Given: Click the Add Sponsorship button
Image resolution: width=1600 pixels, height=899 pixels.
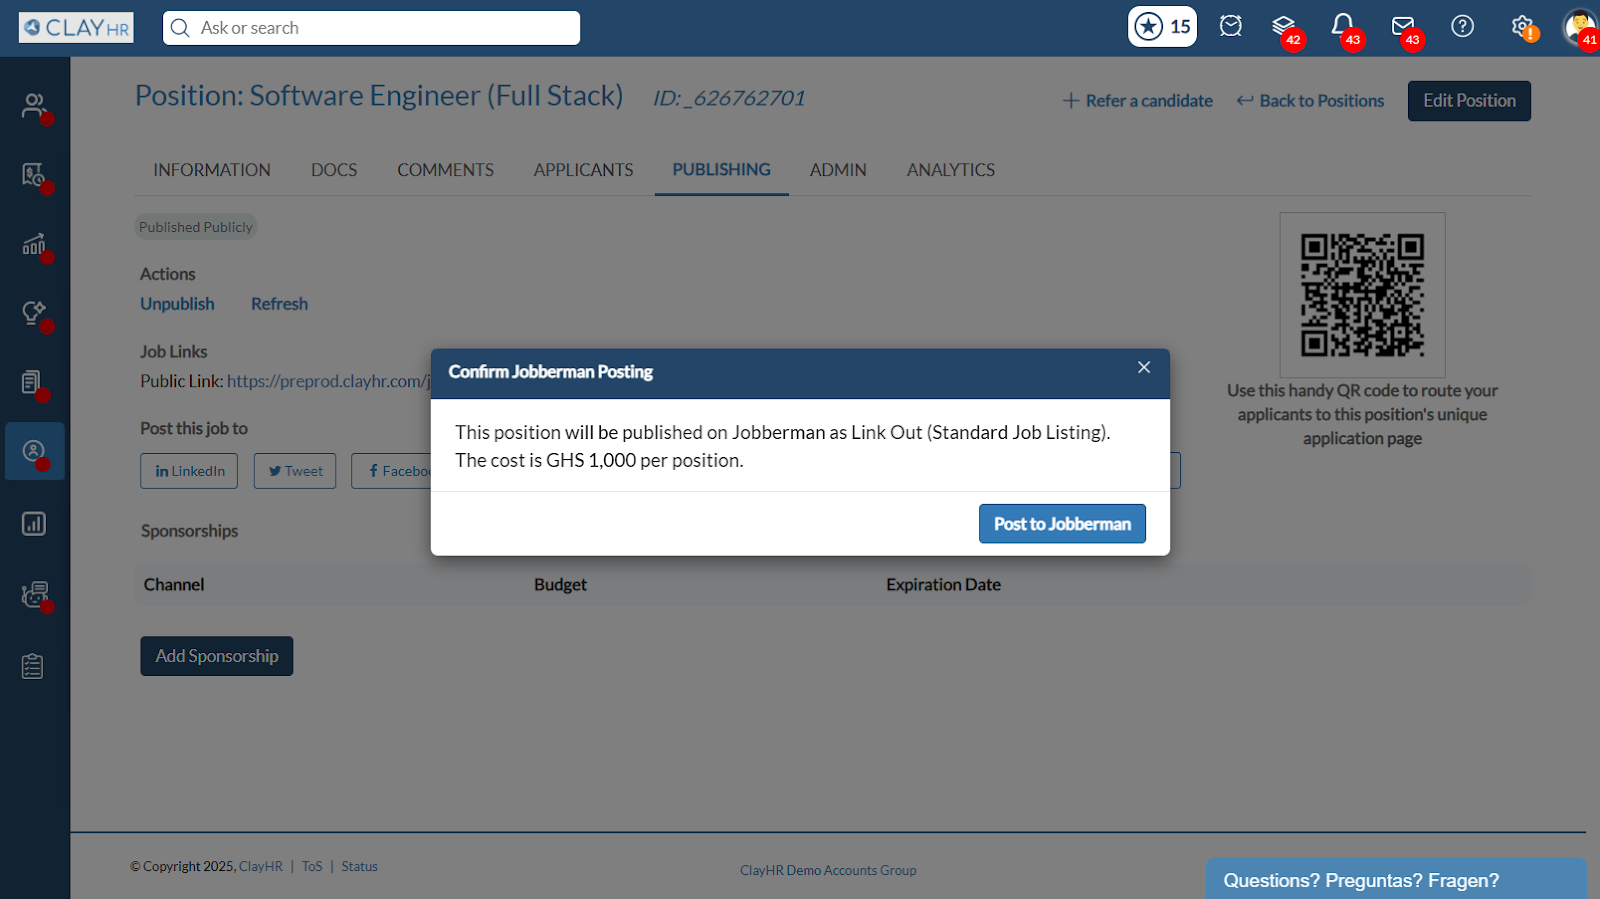Looking at the screenshot, I should 217,656.
